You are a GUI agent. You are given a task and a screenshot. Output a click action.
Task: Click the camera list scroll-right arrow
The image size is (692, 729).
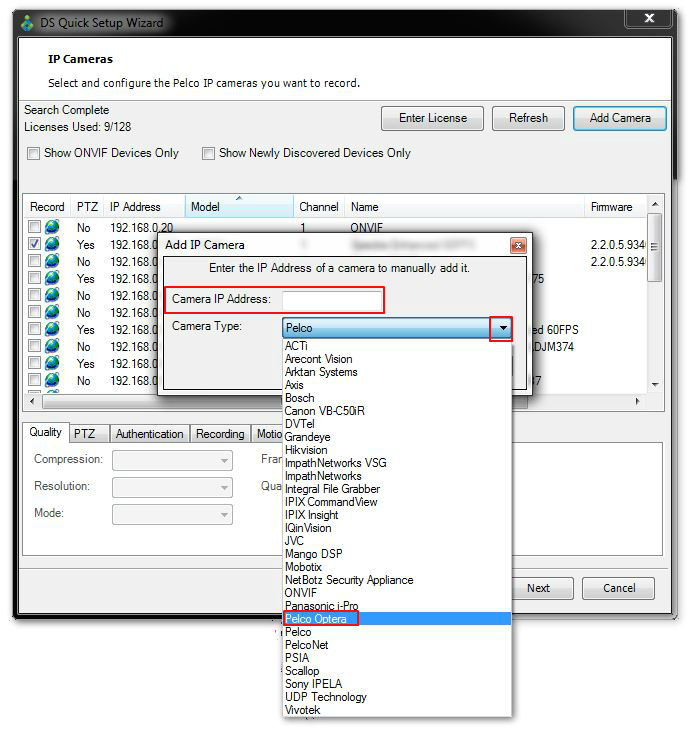(x=638, y=401)
